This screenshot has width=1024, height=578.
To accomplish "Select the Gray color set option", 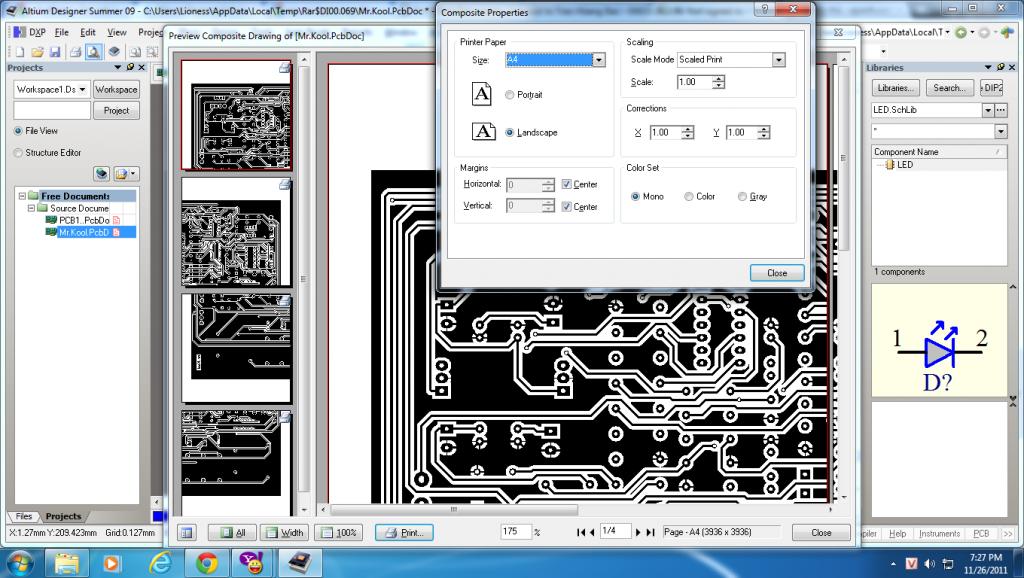I will tap(742, 197).
